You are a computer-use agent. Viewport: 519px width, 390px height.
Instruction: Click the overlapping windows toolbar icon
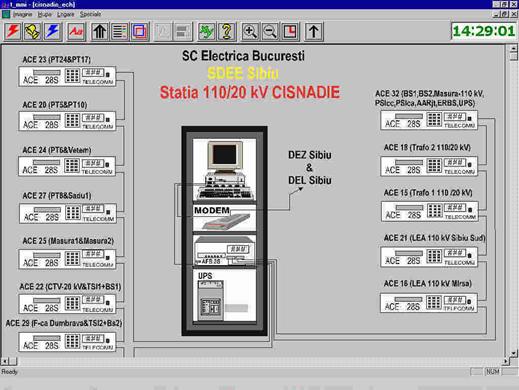click(x=139, y=32)
